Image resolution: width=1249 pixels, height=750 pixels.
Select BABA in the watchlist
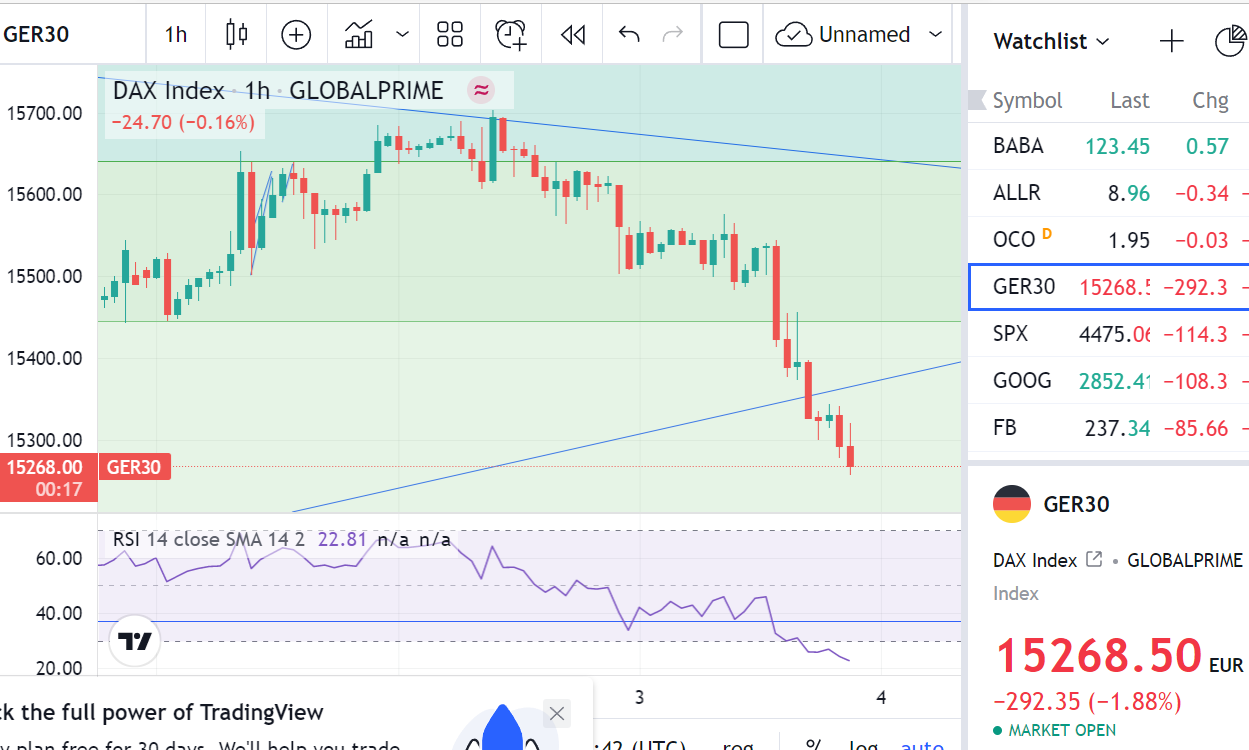1018,146
